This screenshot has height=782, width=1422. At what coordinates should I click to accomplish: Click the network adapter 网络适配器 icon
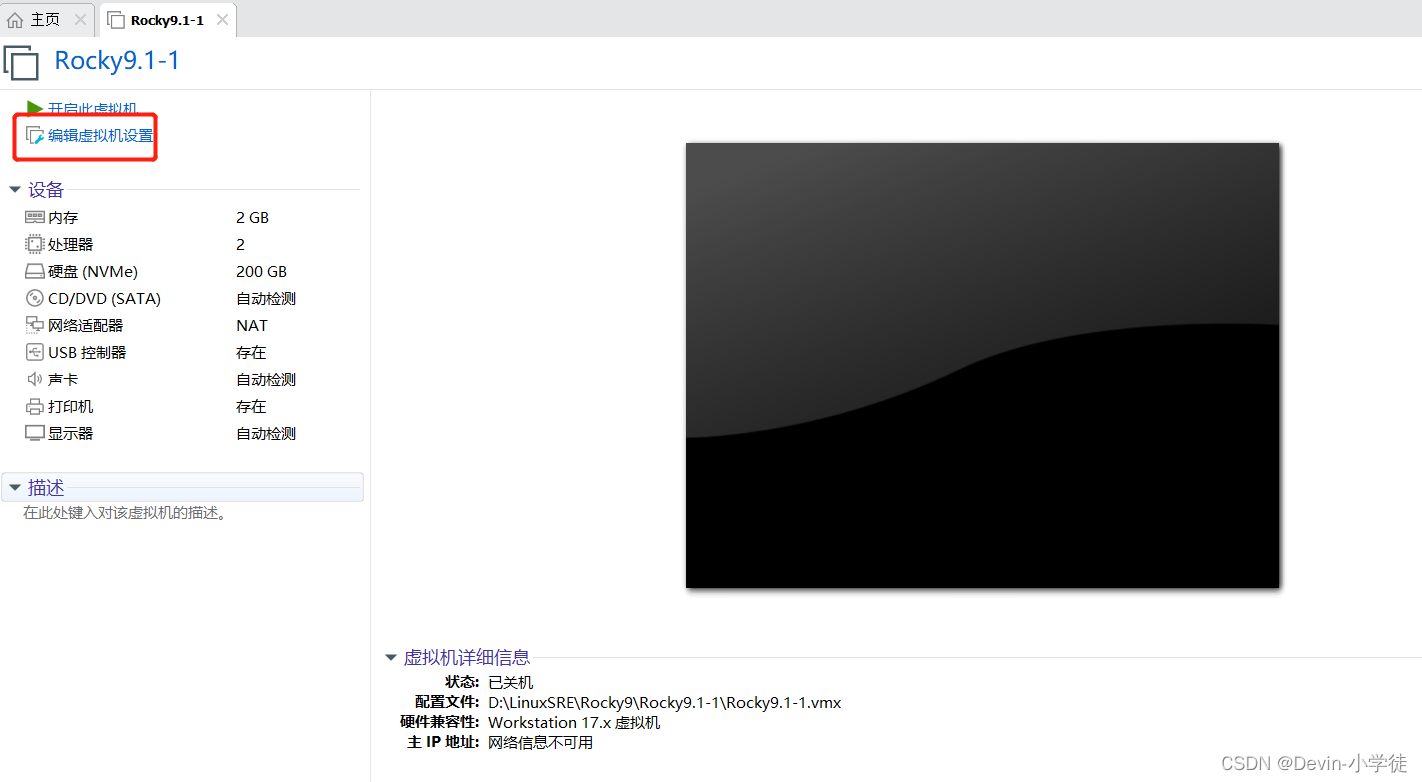[35, 325]
